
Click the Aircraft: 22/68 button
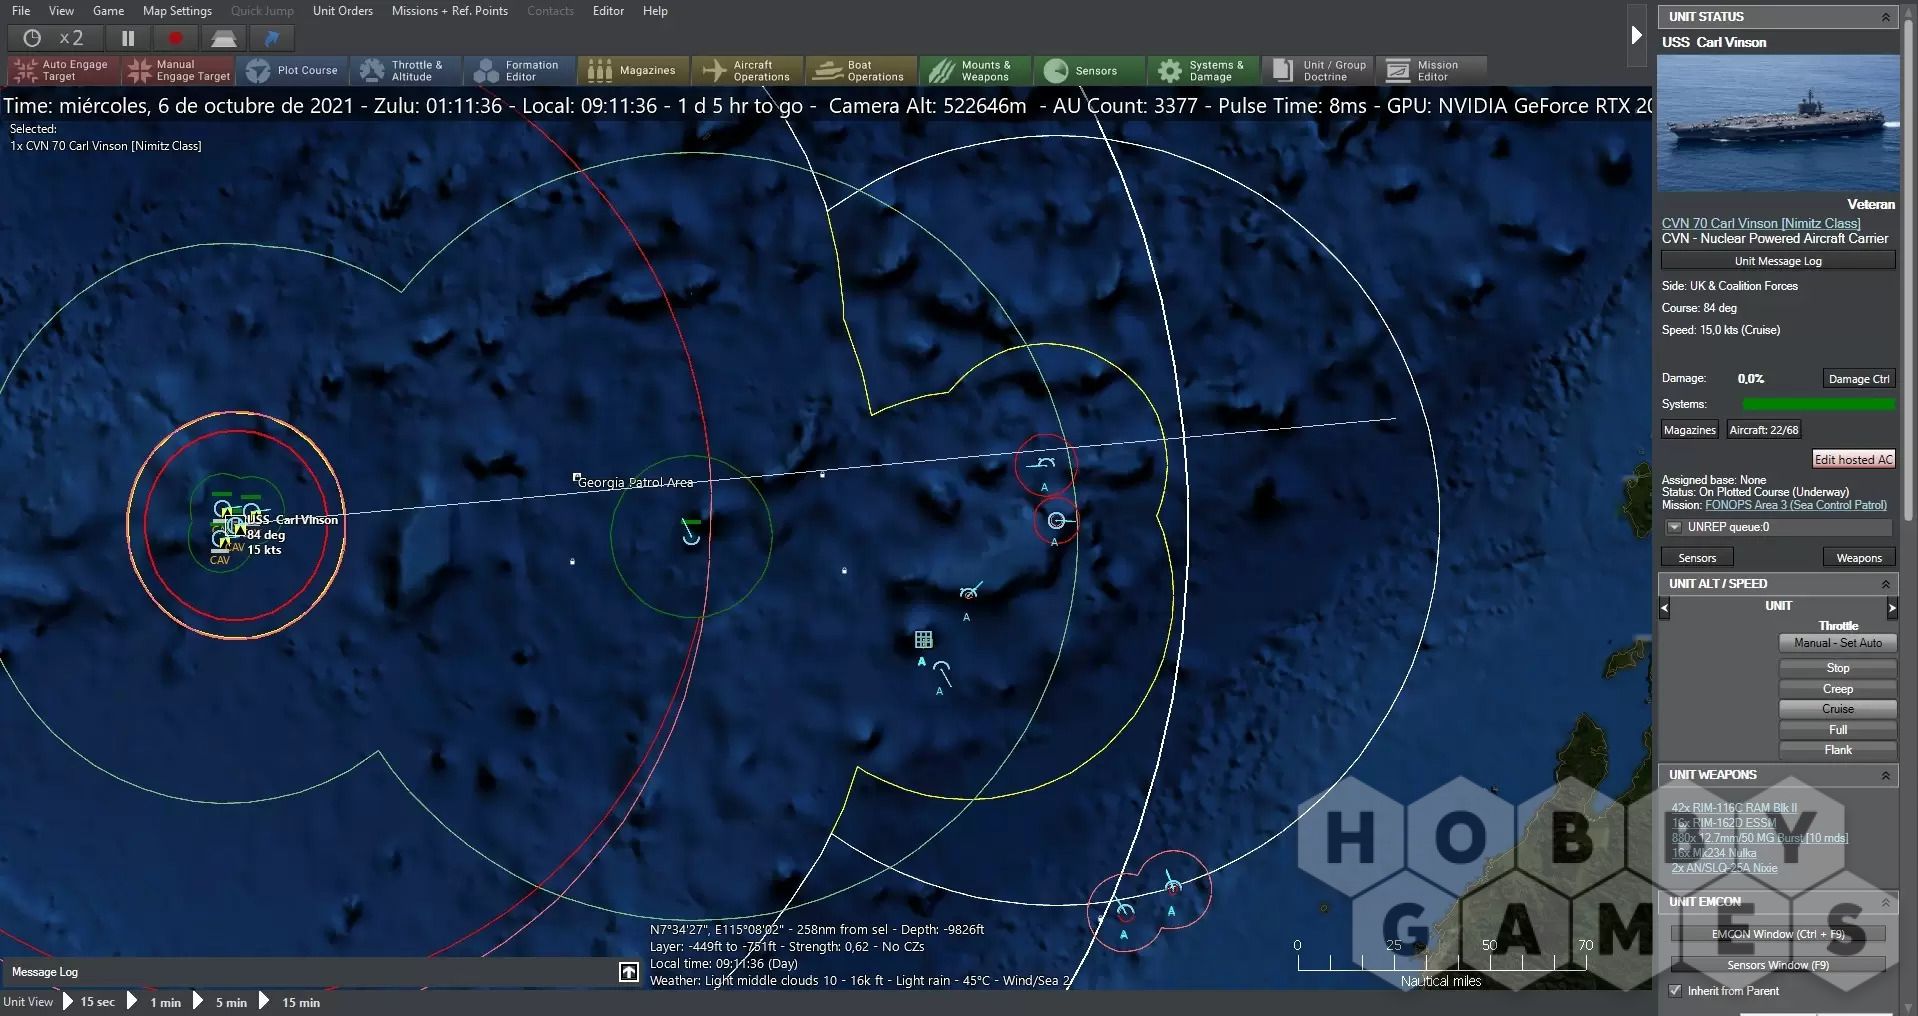[x=1763, y=430]
